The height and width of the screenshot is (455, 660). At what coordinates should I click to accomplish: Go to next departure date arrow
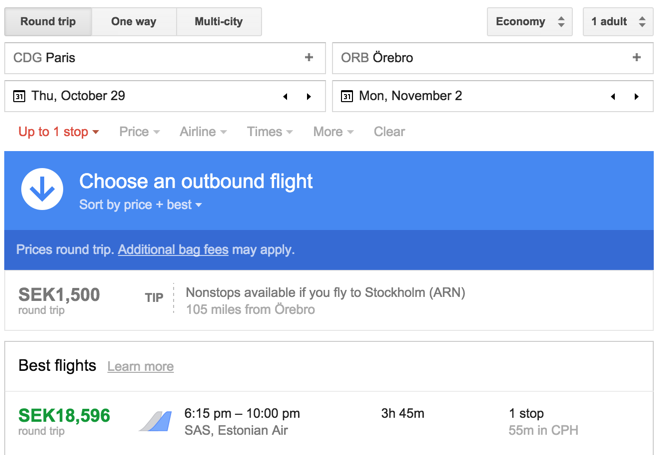(x=309, y=97)
